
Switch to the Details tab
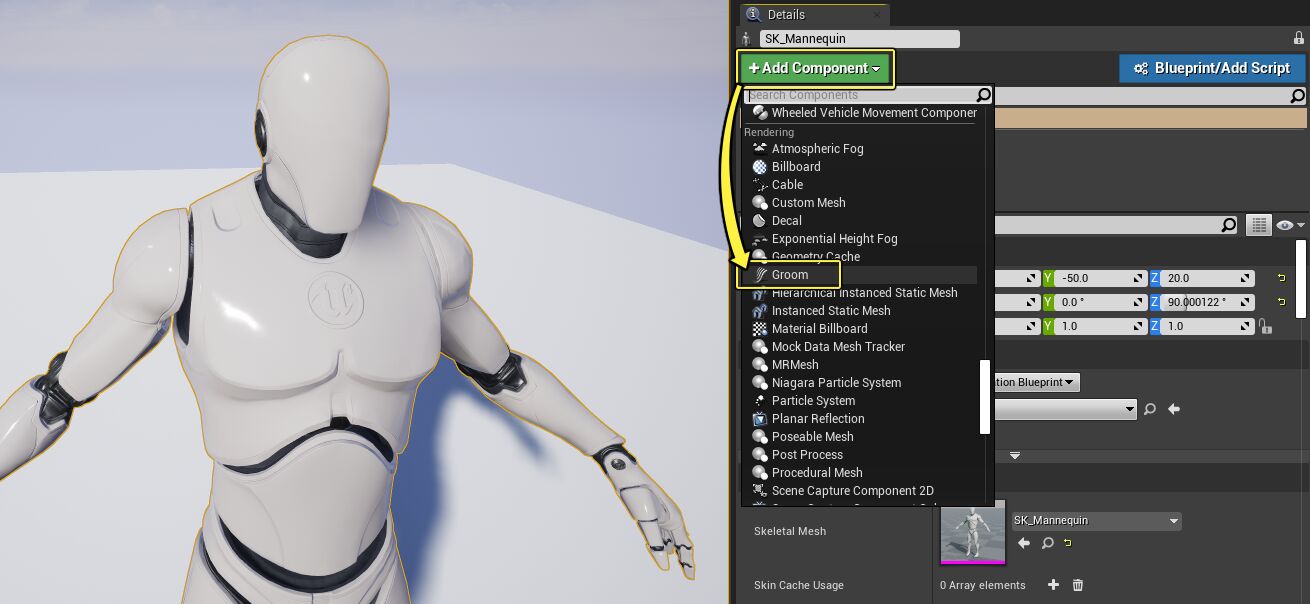click(785, 15)
